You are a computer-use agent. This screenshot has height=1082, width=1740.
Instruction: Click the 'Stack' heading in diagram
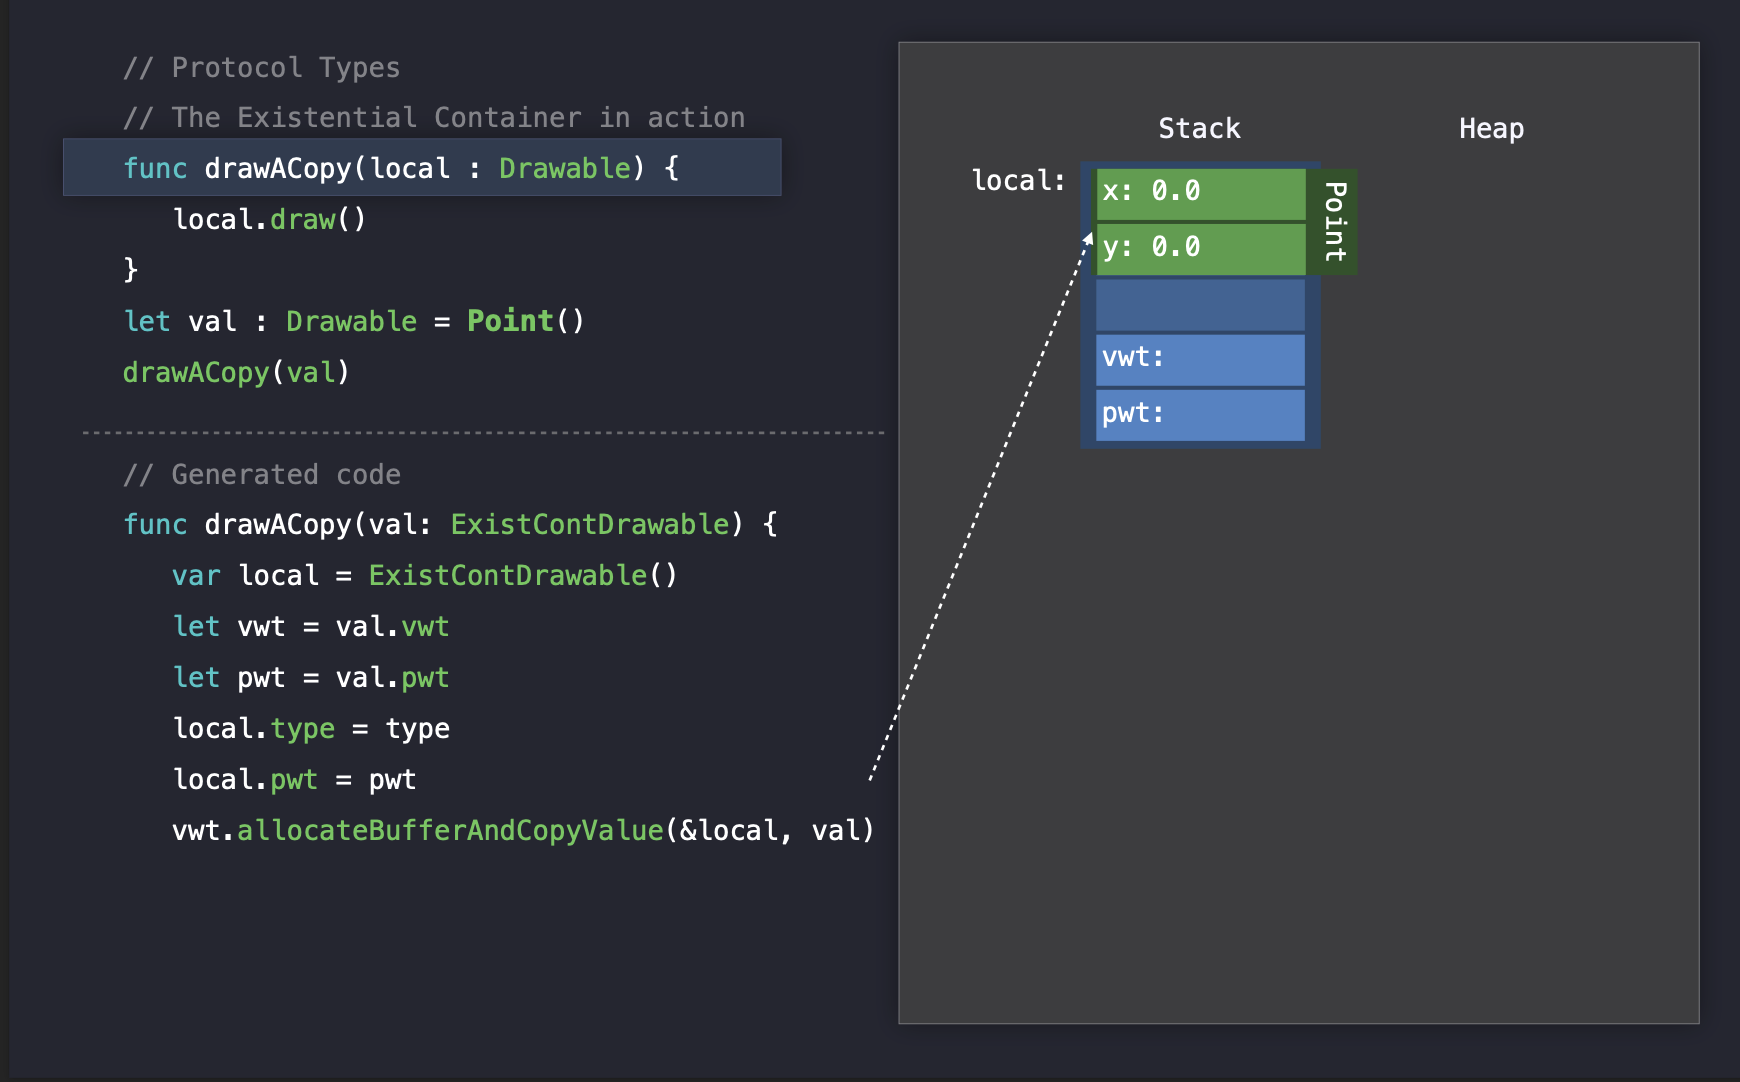(x=1199, y=128)
